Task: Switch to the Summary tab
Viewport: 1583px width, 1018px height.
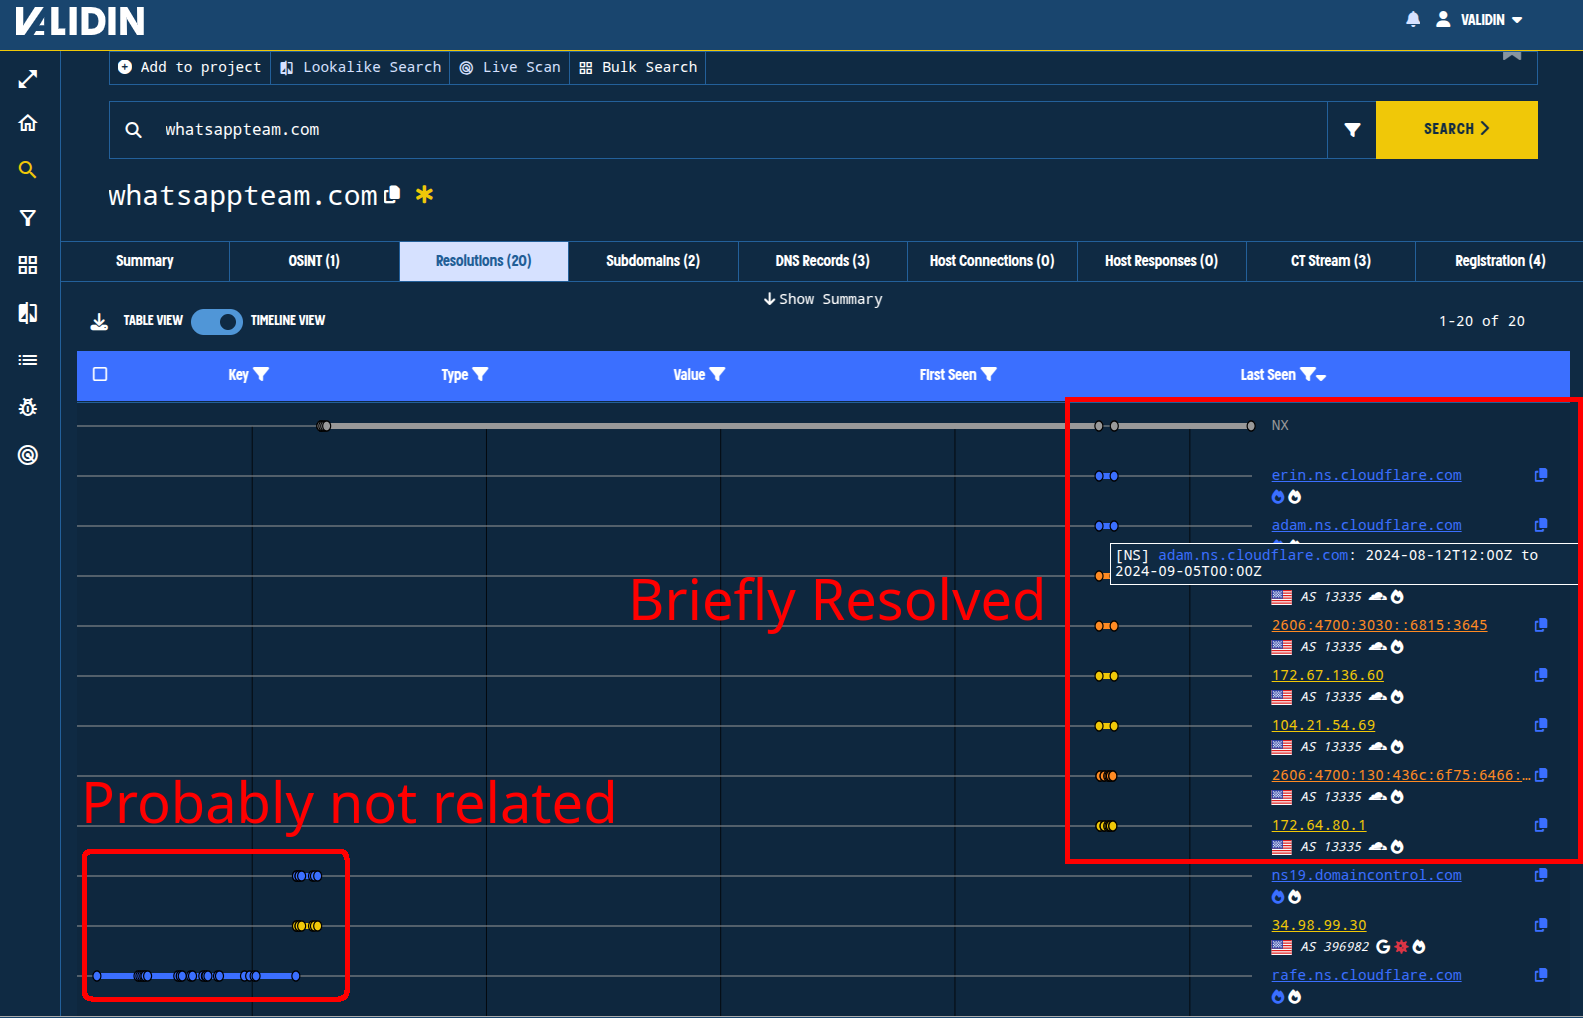Action: 145,261
